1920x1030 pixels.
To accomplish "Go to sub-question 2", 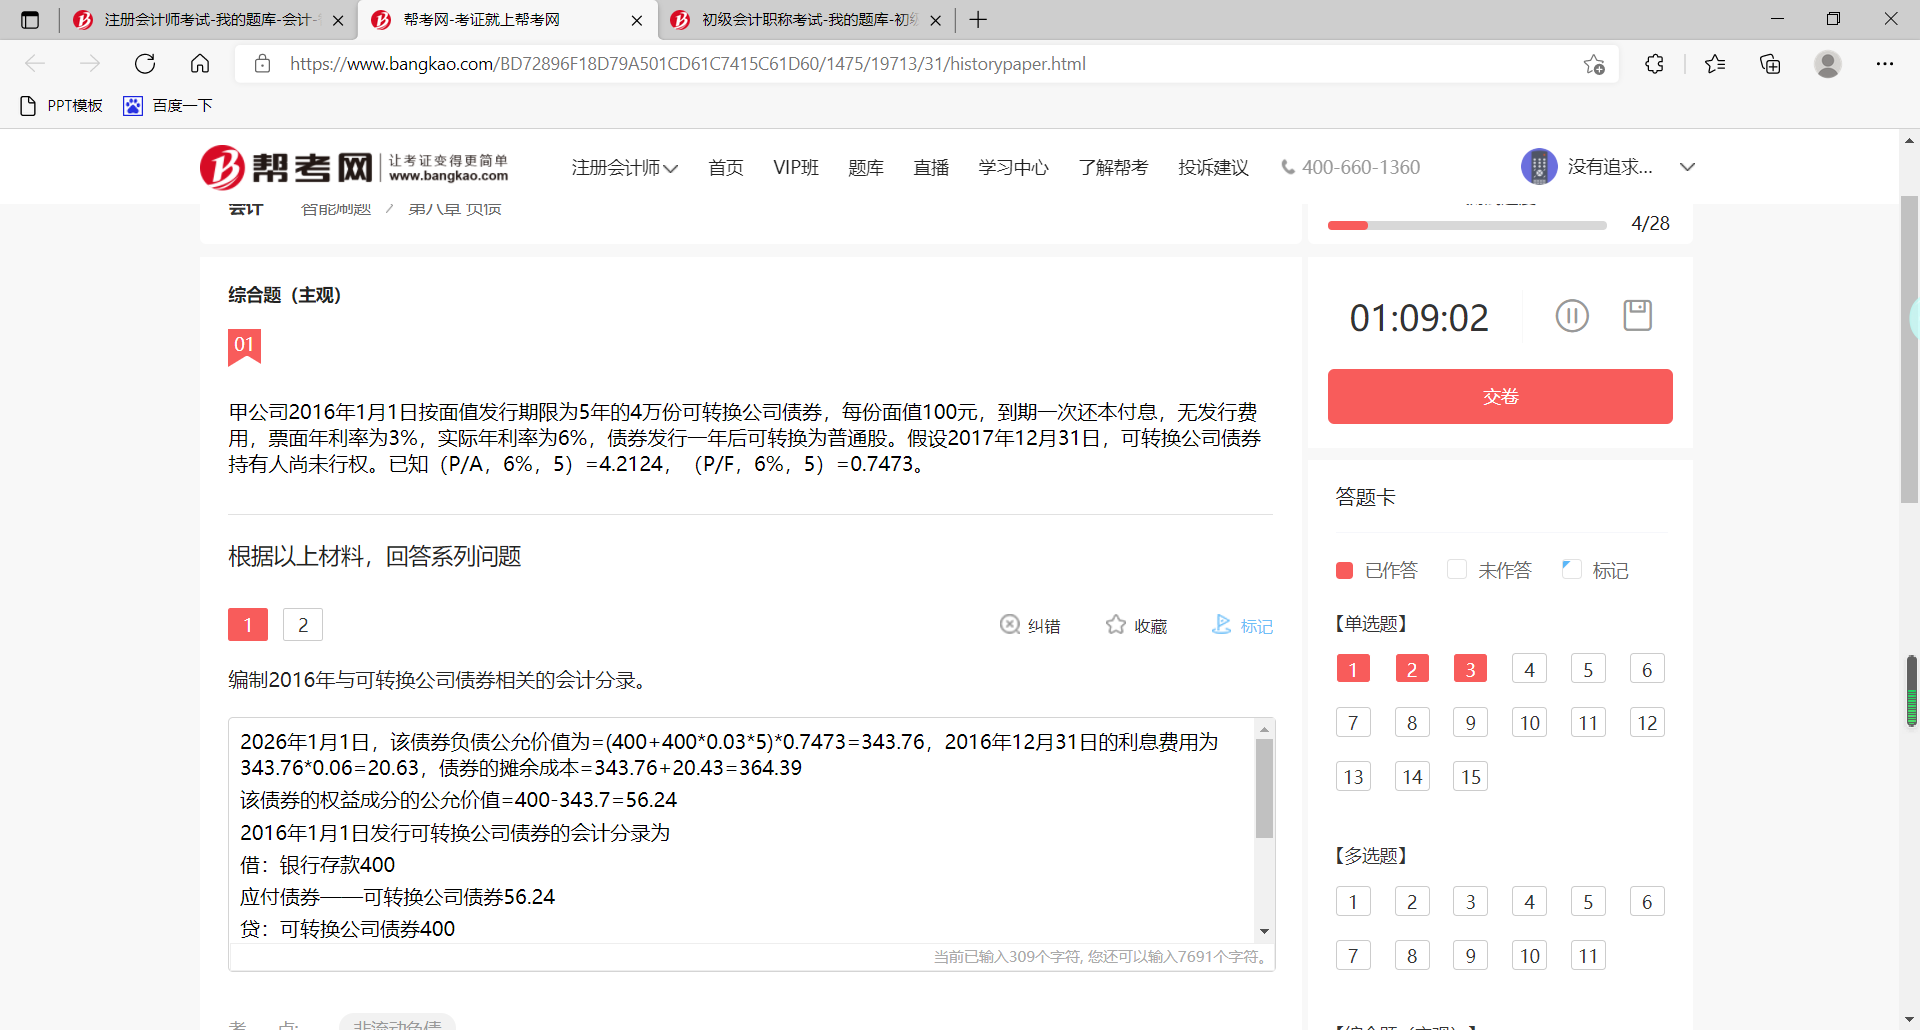I will coord(302,625).
